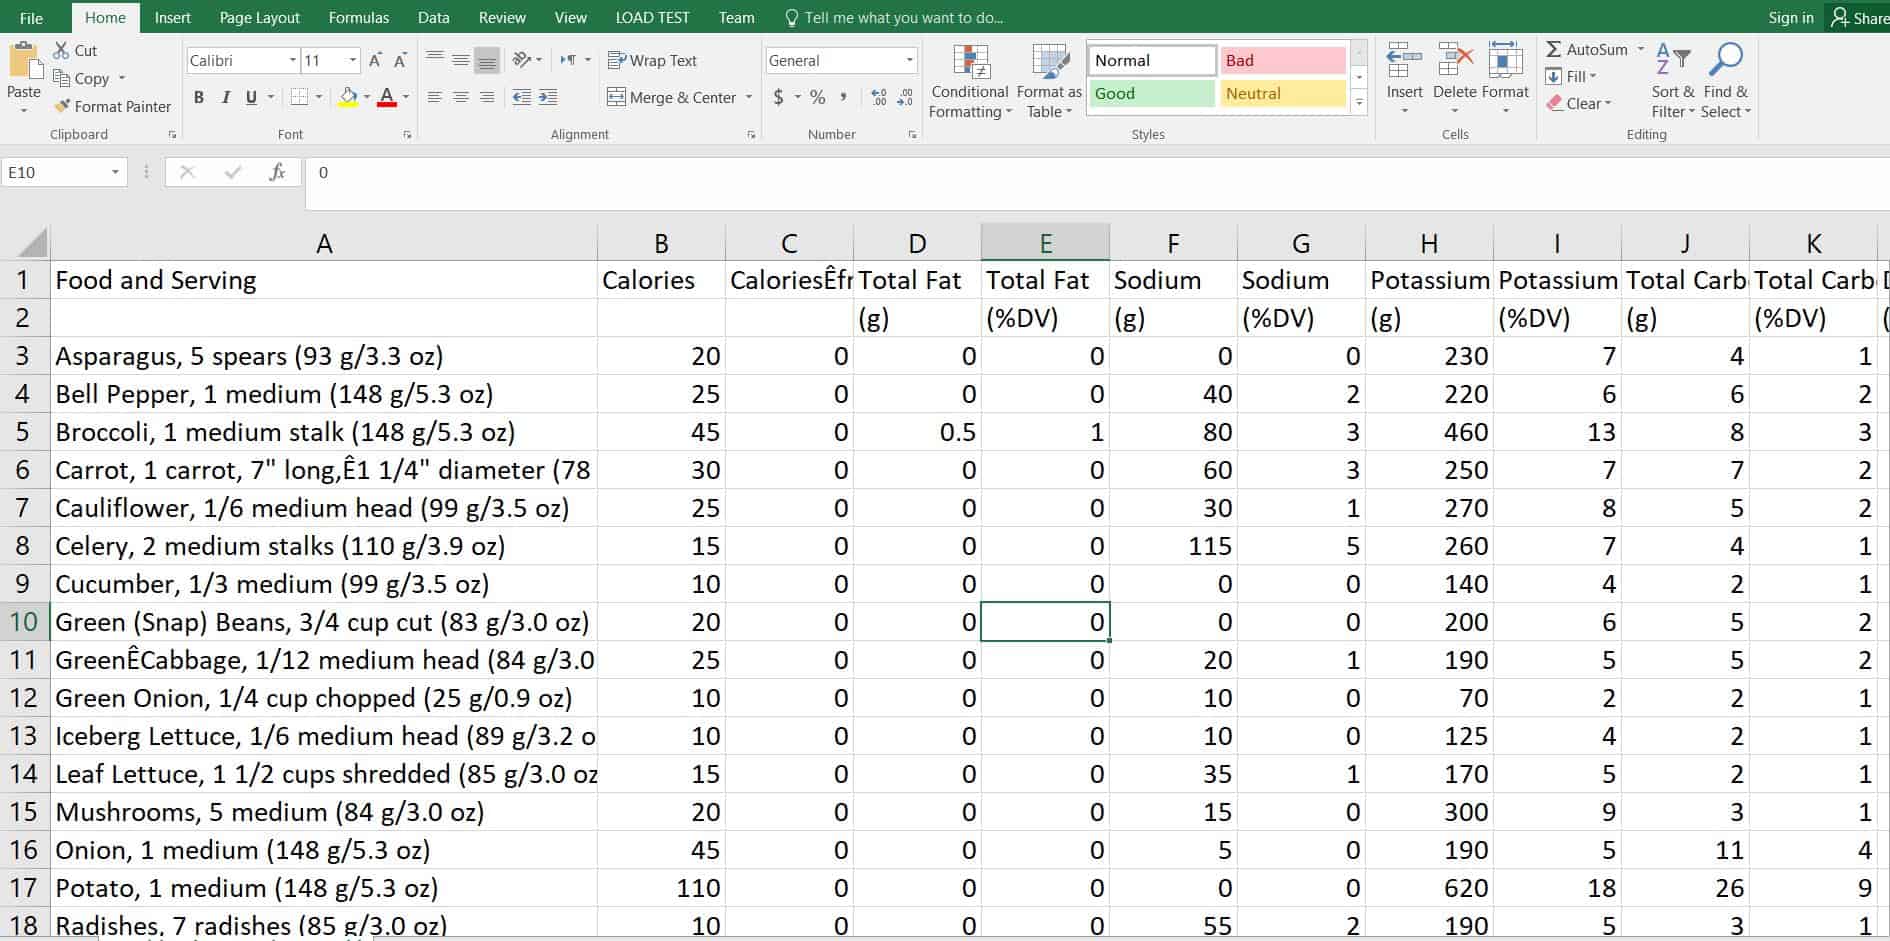The image size is (1890, 941).
Task: Open the font name Calibri dropdown
Action: pos(292,60)
